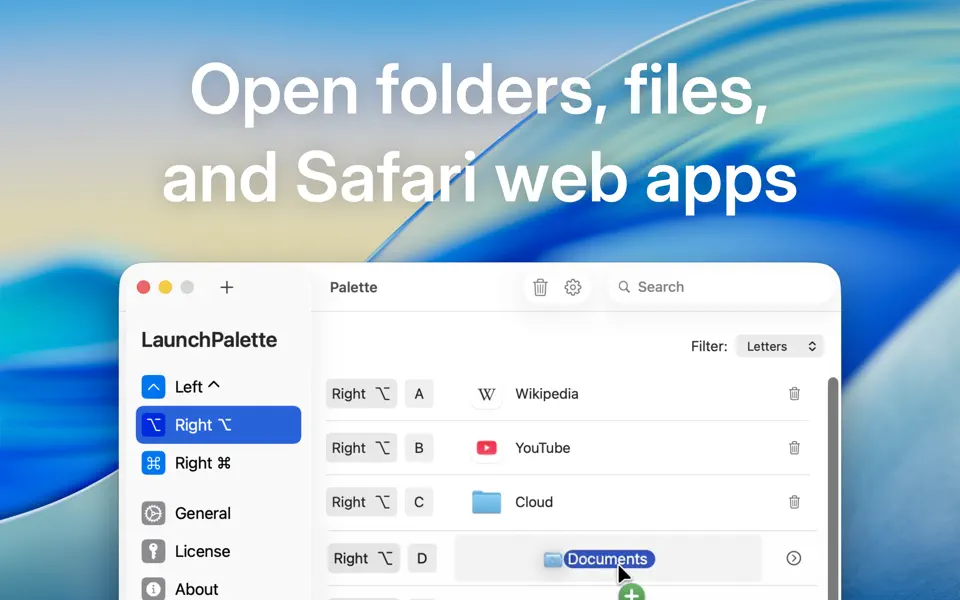The width and height of the screenshot is (960, 600).
Task: Open the settings gear in the toolbar
Action: (572, 287)
